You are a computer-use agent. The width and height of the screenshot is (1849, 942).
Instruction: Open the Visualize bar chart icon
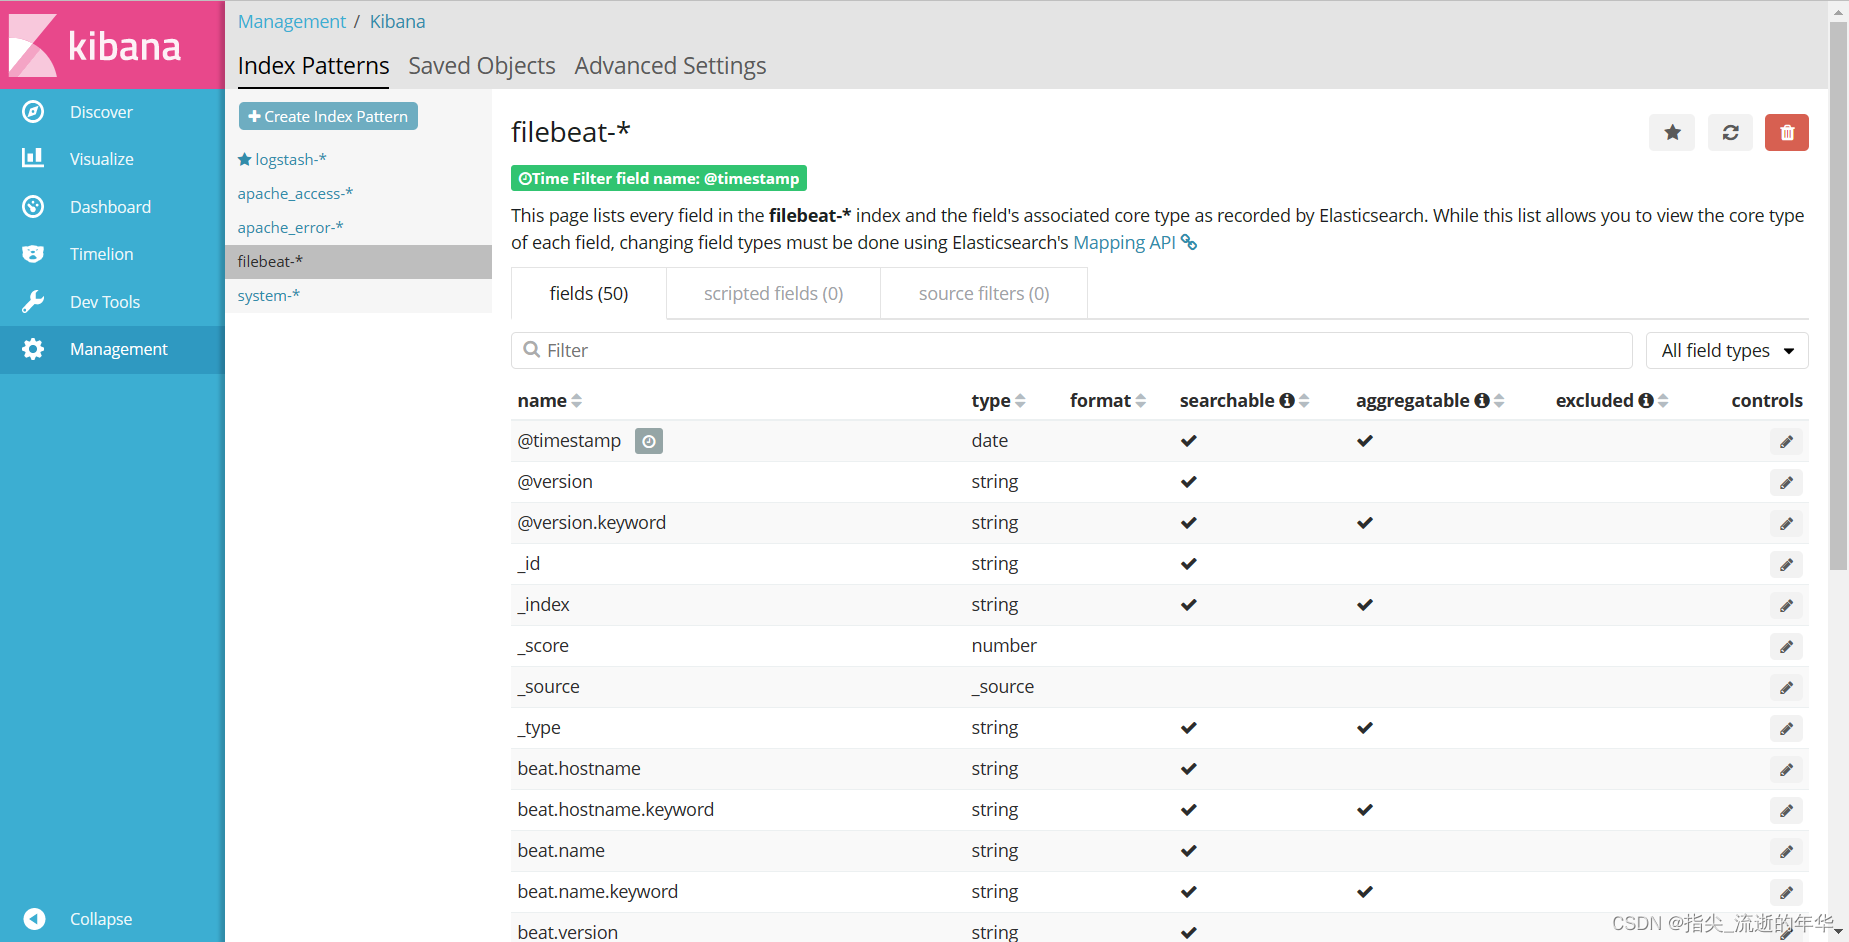(x=33, y=158)
